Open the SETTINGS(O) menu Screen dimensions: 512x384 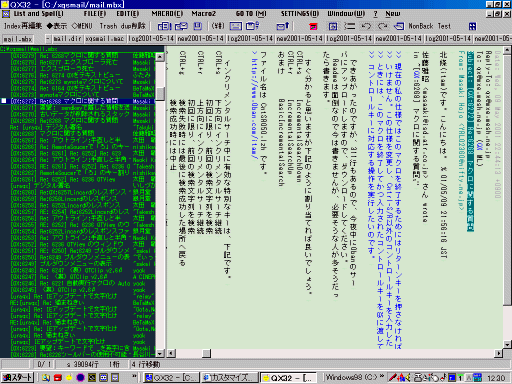click(300, 14)
